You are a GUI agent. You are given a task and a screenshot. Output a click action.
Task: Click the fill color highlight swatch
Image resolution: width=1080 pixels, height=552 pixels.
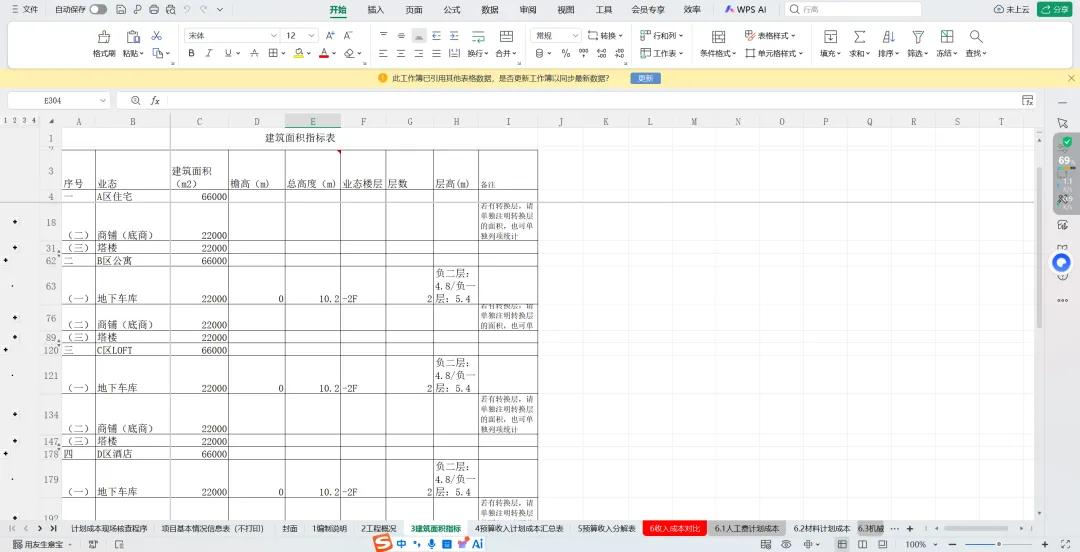pos(298,53)
